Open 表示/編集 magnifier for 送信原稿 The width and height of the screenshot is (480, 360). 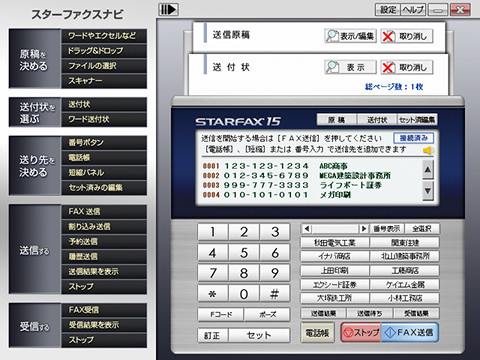350,36
